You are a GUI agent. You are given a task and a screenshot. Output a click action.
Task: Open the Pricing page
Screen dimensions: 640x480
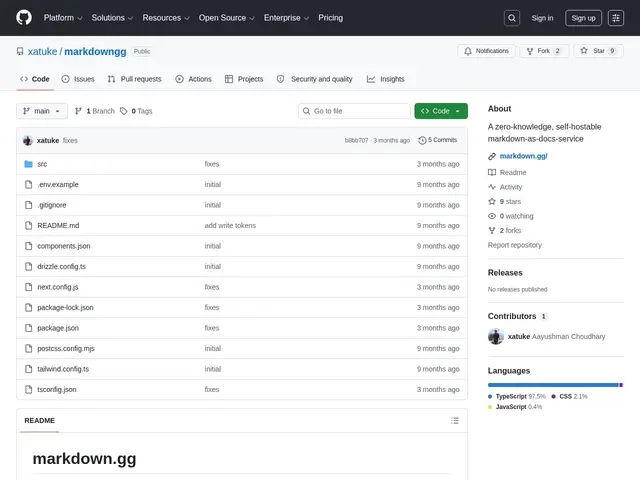click(331, 18)
